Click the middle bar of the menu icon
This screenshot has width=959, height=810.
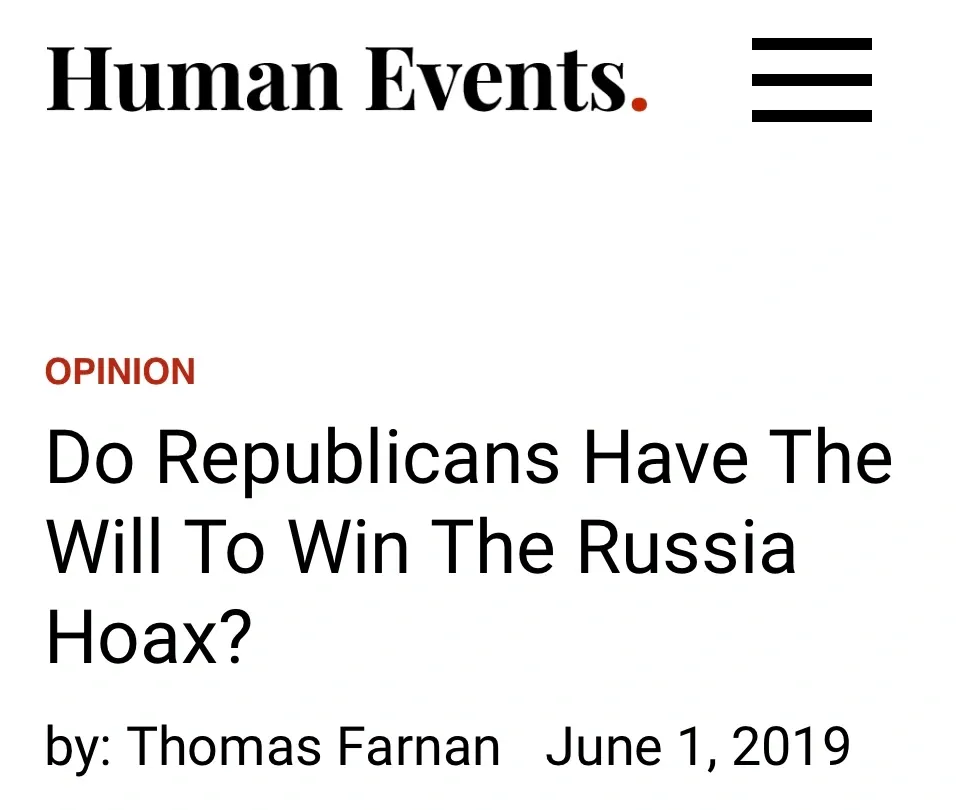(x=811, y=80)
